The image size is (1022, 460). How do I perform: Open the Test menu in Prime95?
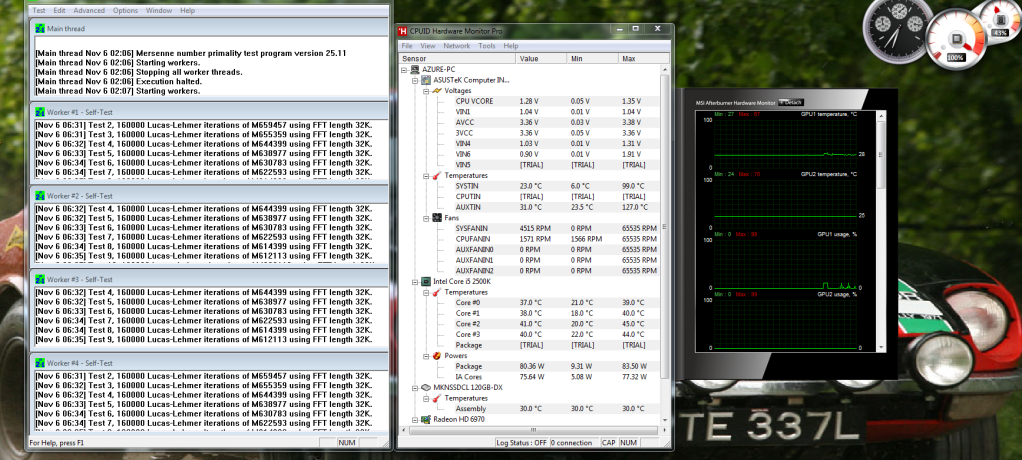click(39, 10)
